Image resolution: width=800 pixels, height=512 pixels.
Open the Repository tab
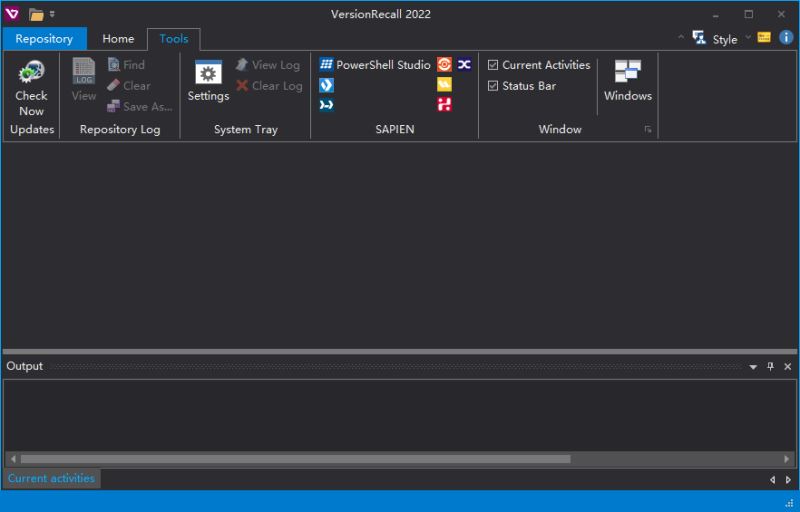click(44, 39)
